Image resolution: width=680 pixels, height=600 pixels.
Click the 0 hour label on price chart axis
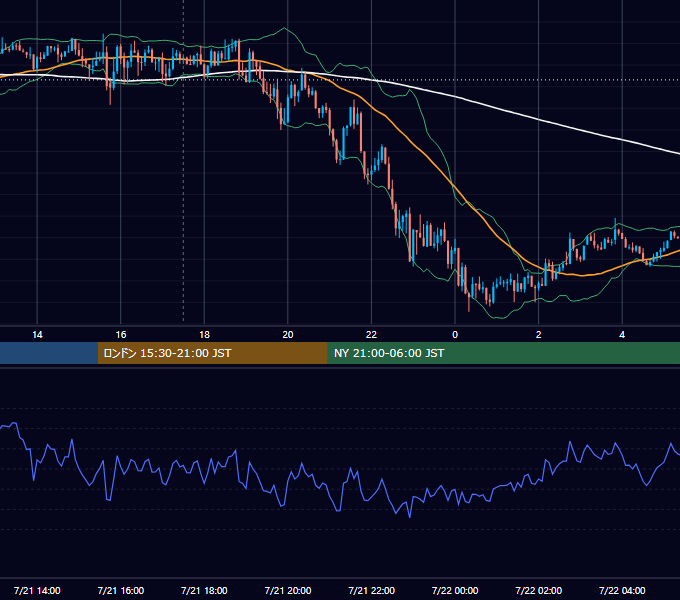455,335
